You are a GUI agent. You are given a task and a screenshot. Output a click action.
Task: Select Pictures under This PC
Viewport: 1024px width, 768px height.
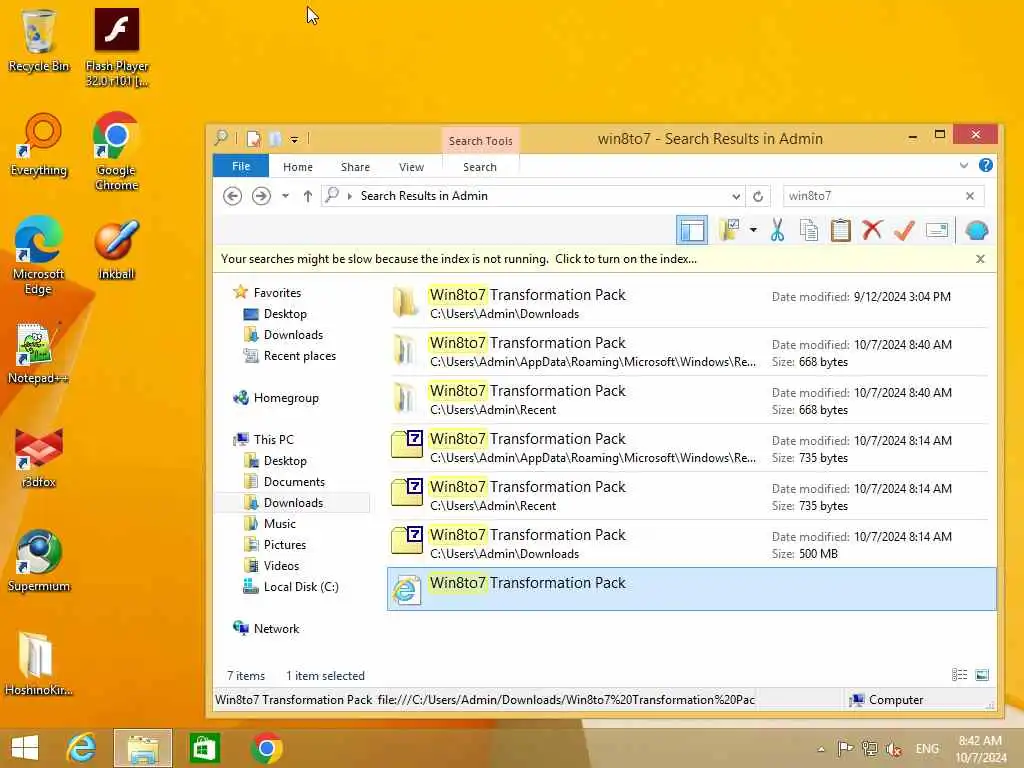click(274, 545)
